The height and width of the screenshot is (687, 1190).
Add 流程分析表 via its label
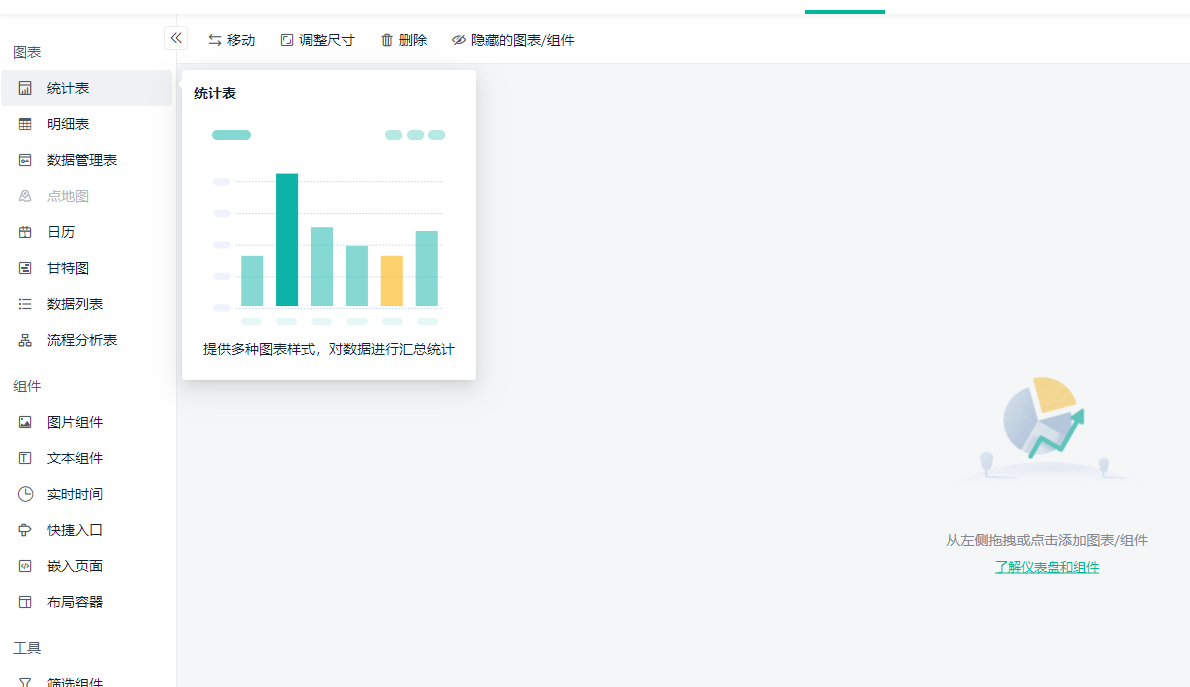(x=82, y=340)
